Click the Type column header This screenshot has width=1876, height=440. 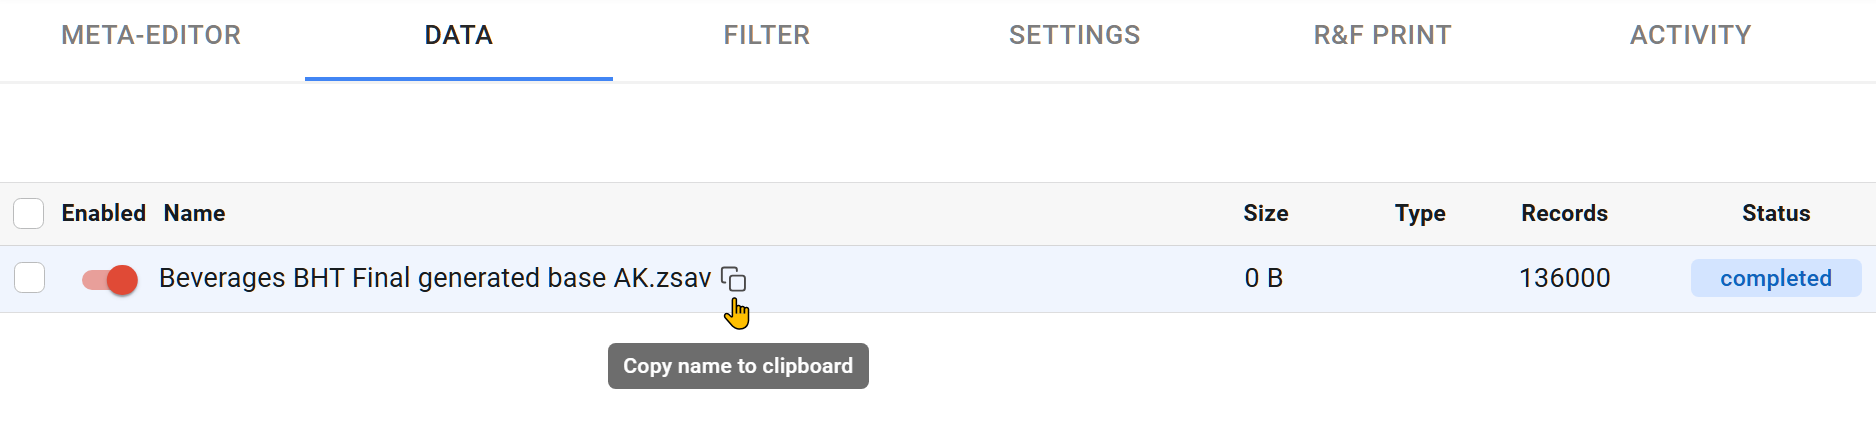pos(1420,213)
